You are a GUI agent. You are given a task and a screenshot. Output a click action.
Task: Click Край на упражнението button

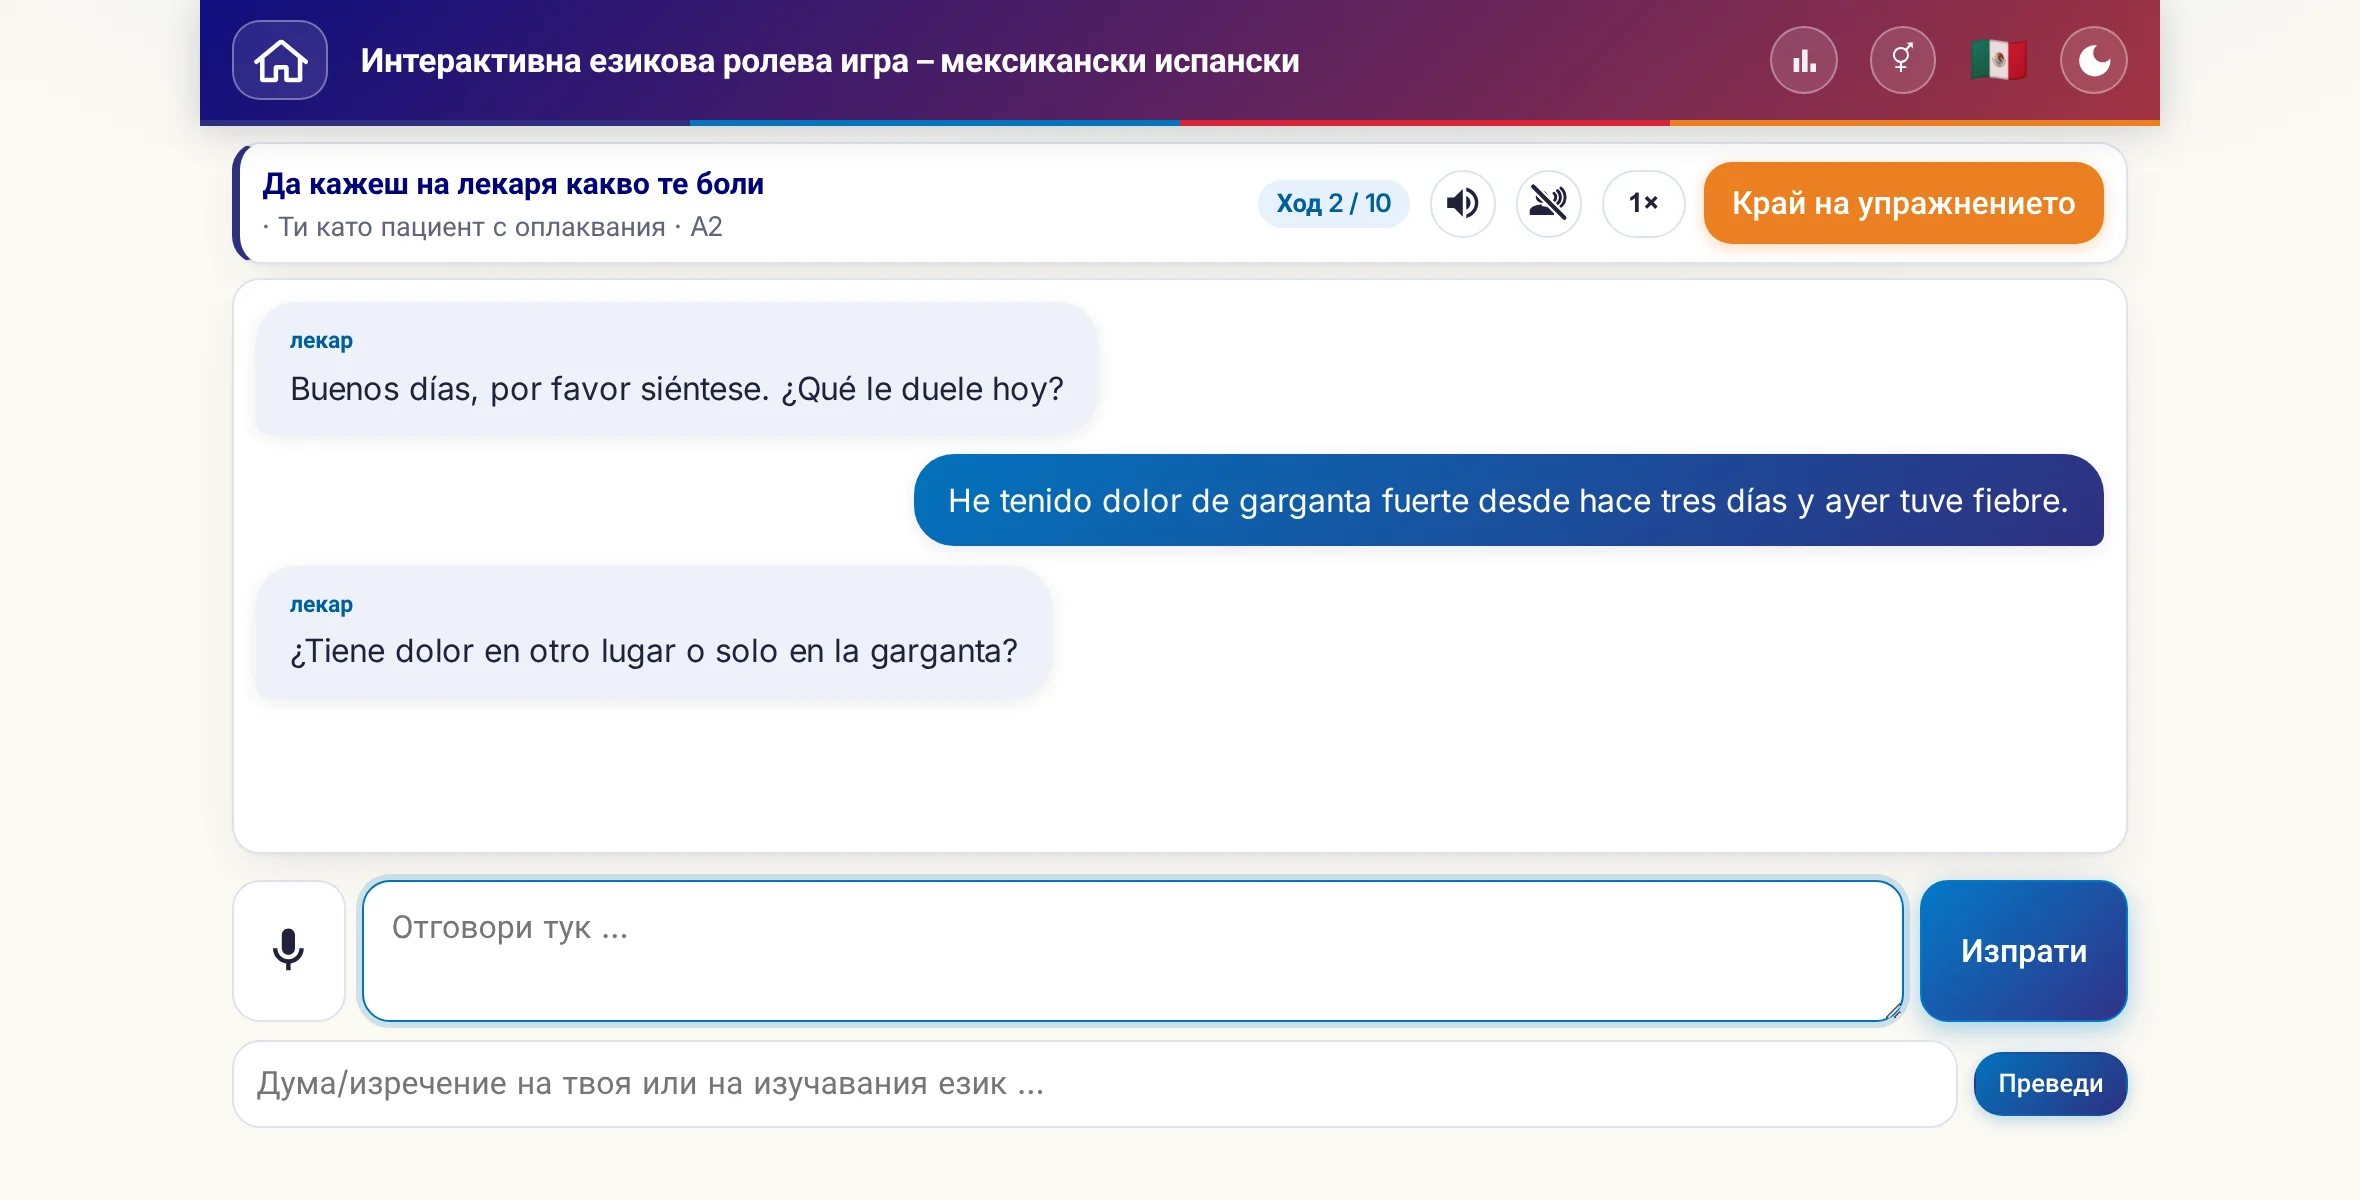pyautogui.click(x=1903, y=203)
